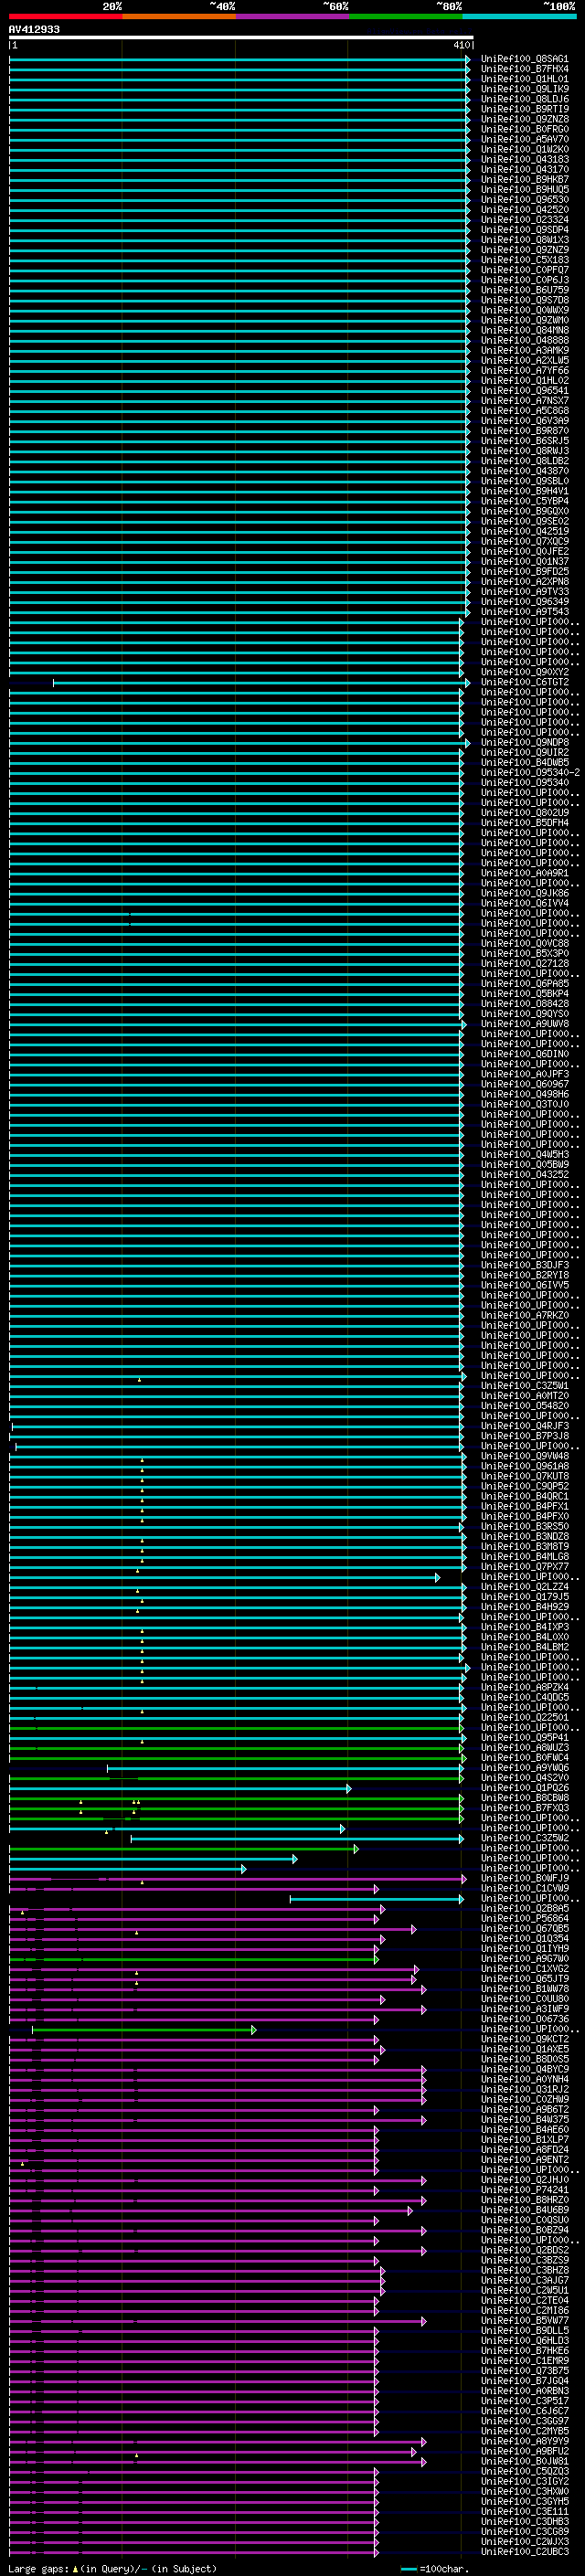Open hit UniRef100_Q1HL01
The width and height of the screenshot is (585, 2576).
pyautogui.click(x=525, y=79)
